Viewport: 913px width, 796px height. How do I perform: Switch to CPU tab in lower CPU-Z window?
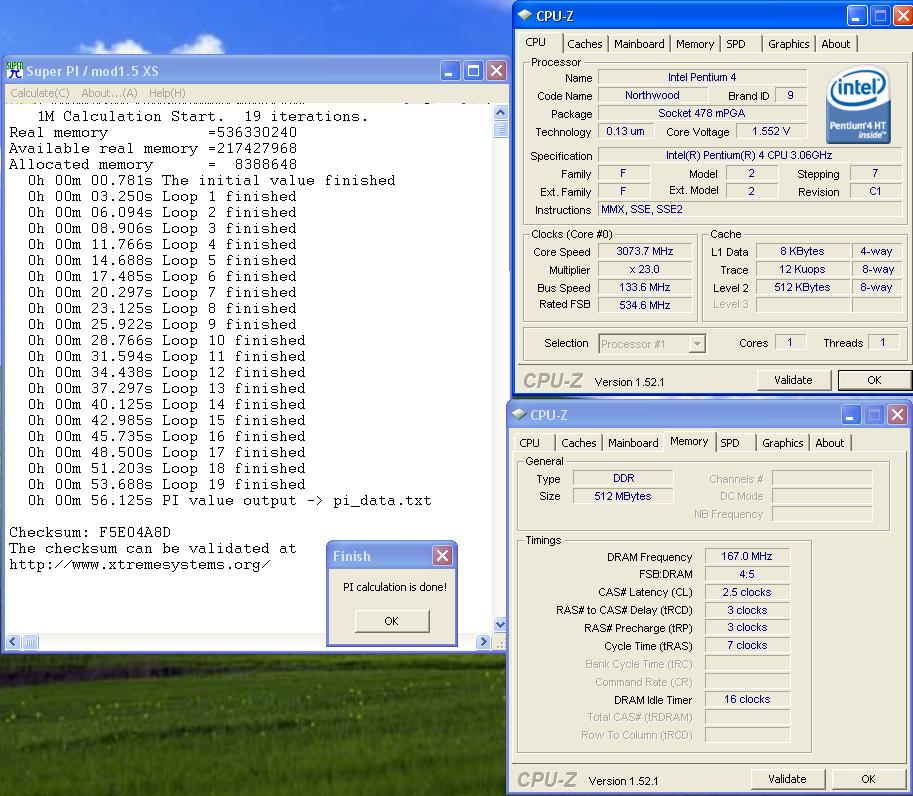coord(529,443)
